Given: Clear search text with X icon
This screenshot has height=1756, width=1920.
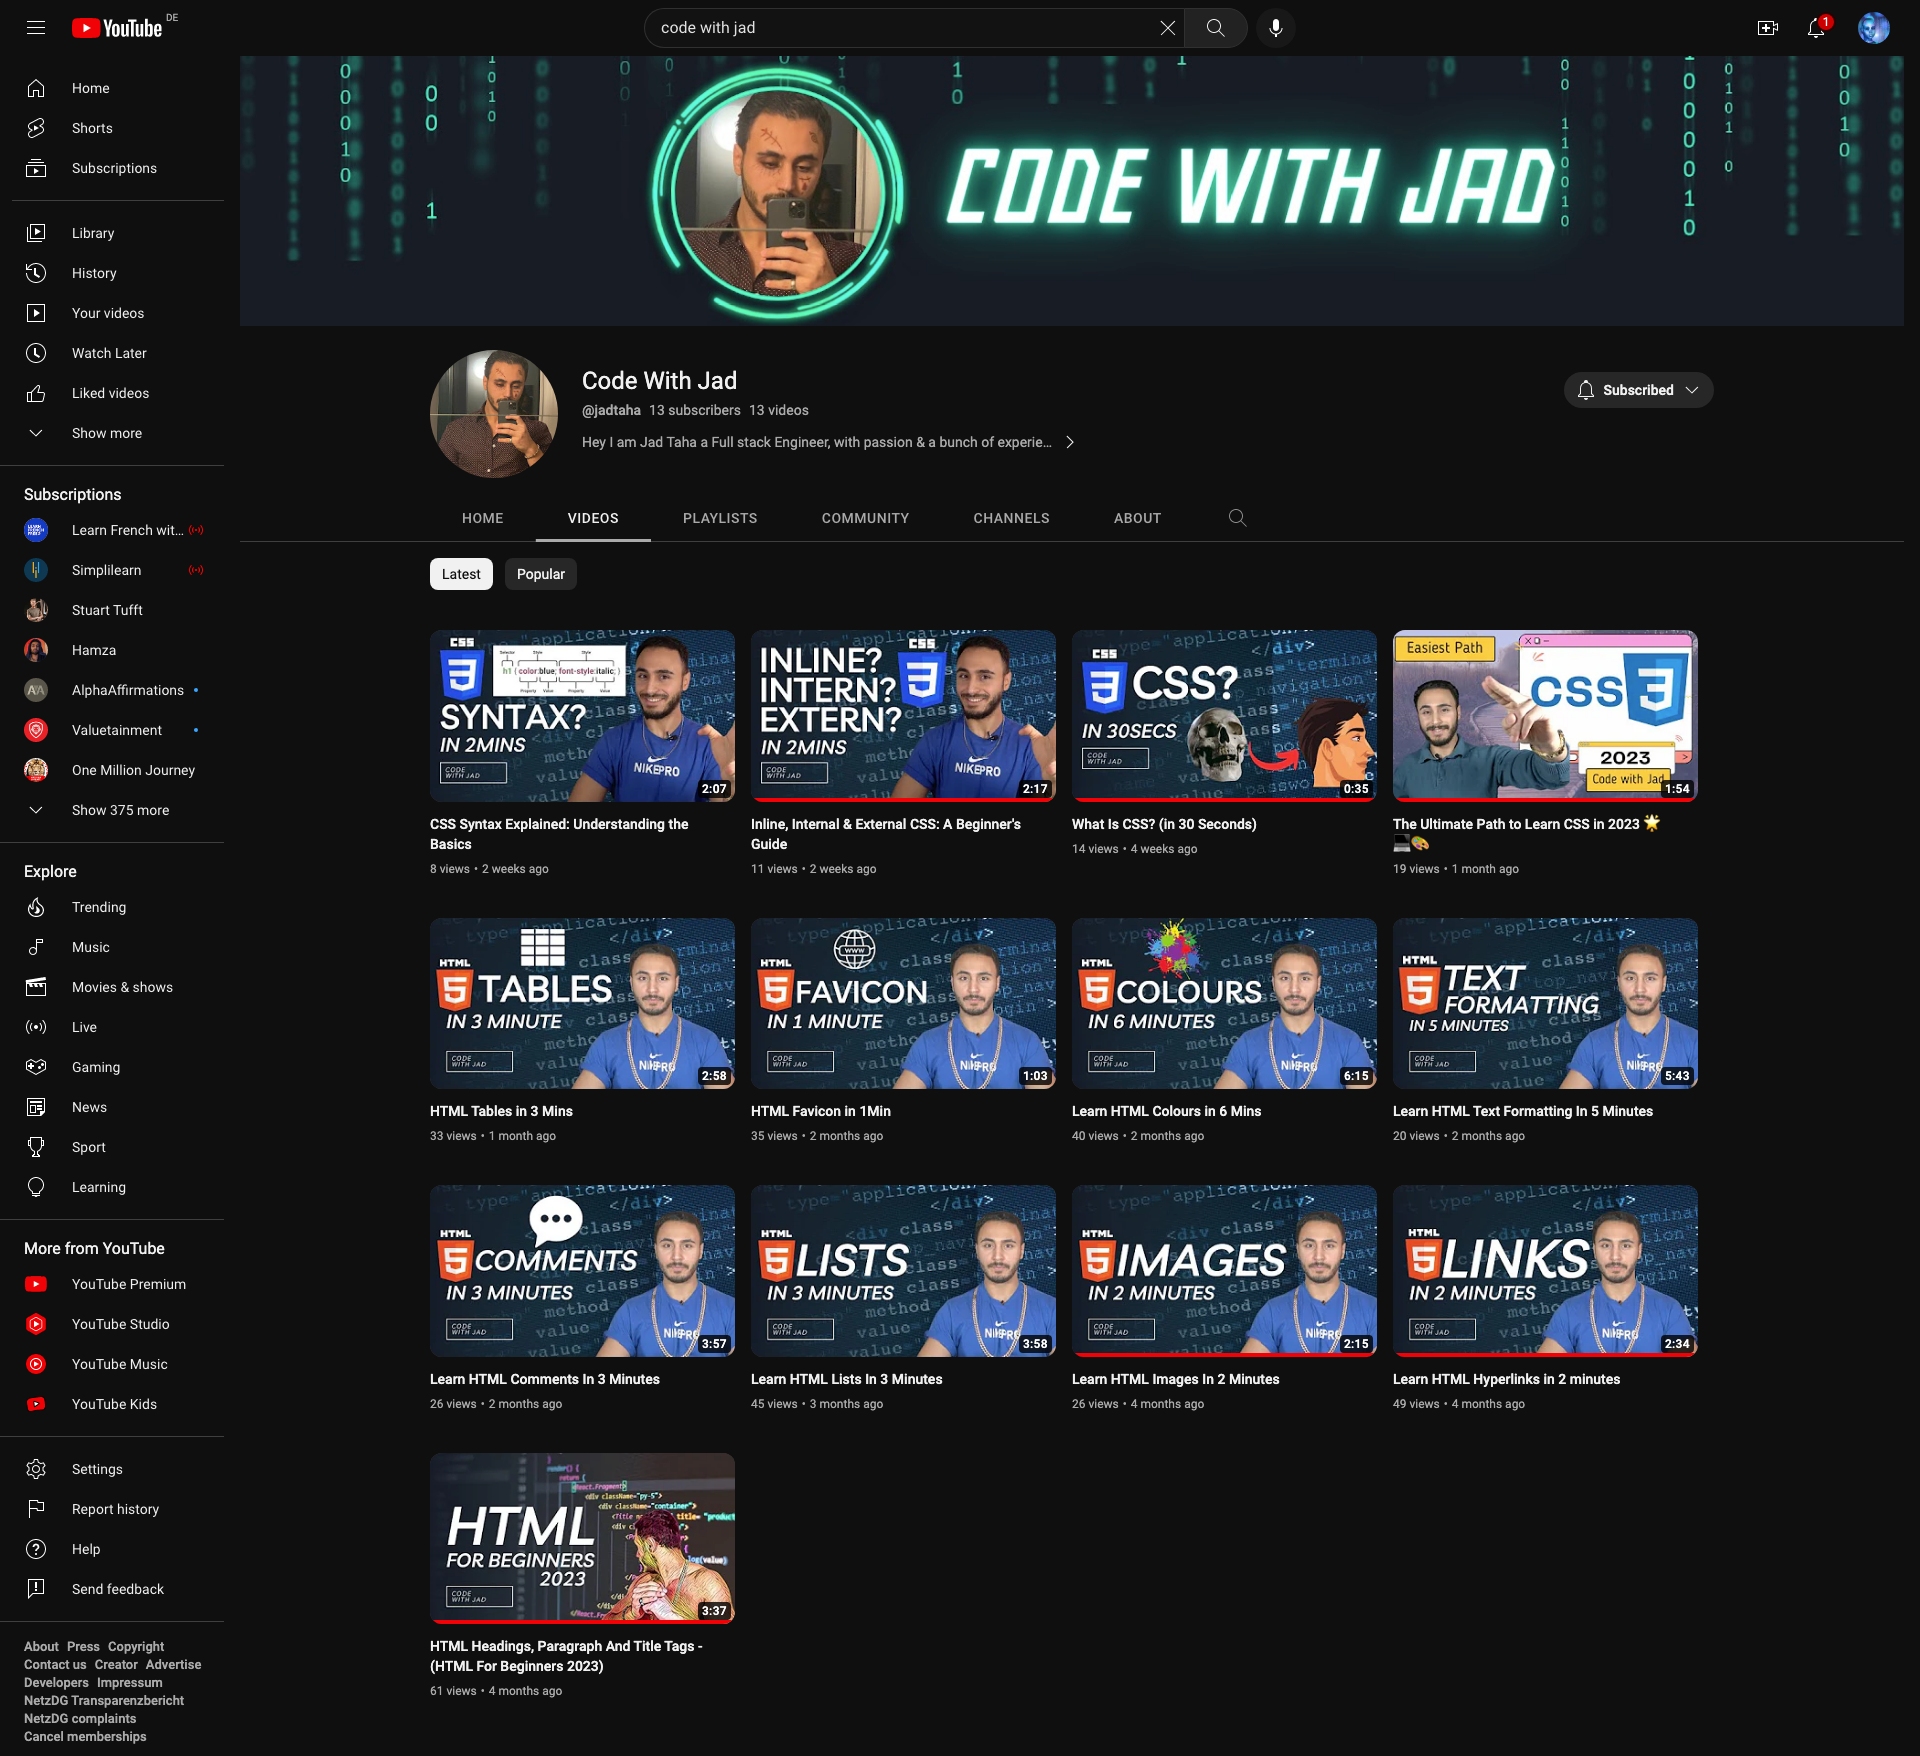Looking at the screenshot, I should [1167, 28].
